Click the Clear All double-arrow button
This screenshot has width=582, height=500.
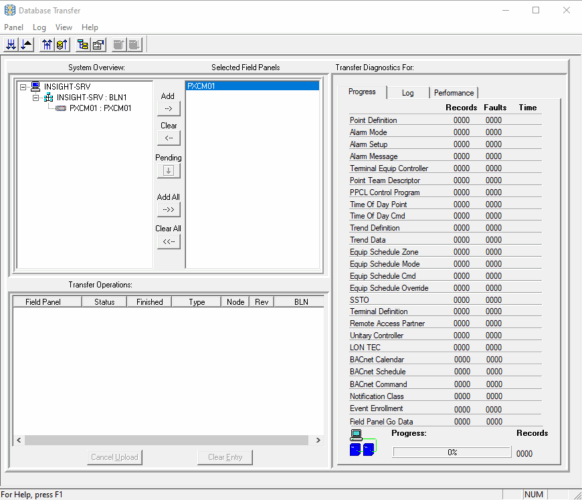tap(169, 242)
